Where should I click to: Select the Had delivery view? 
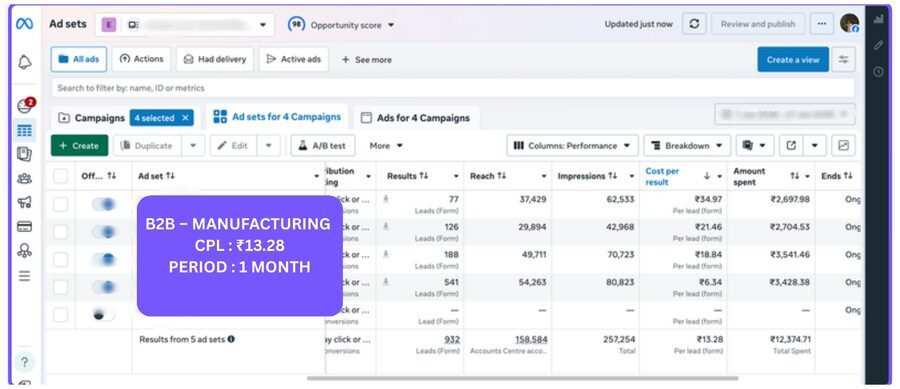coord(215,59)
